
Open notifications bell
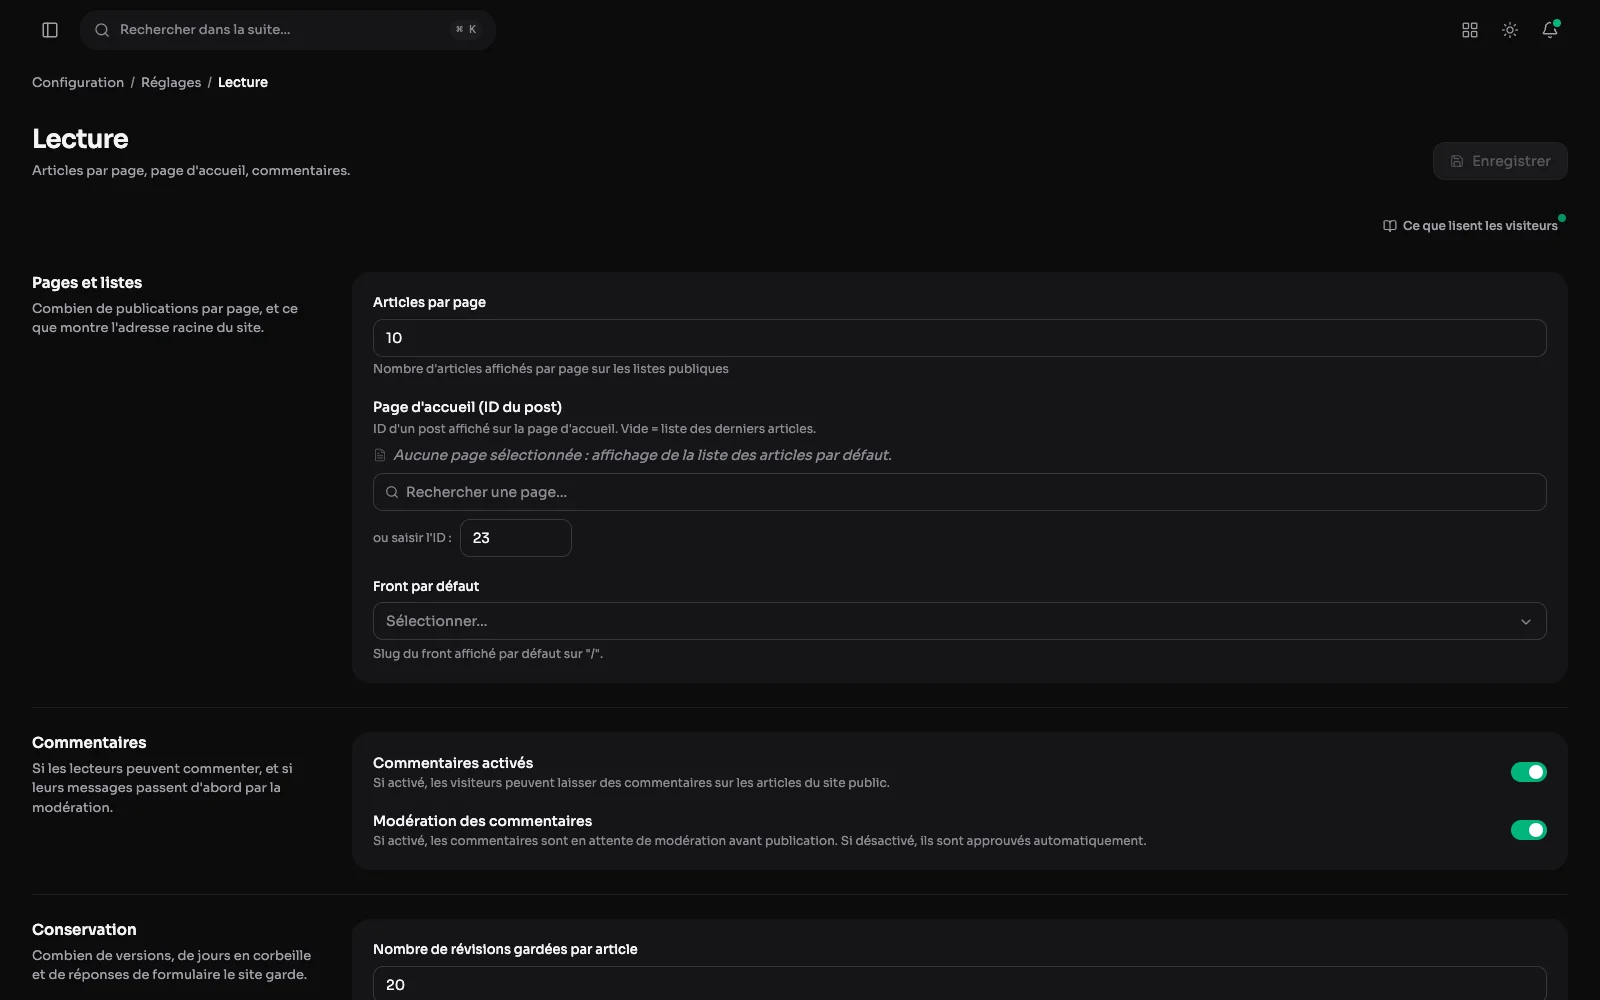[x=1550, y=30]
